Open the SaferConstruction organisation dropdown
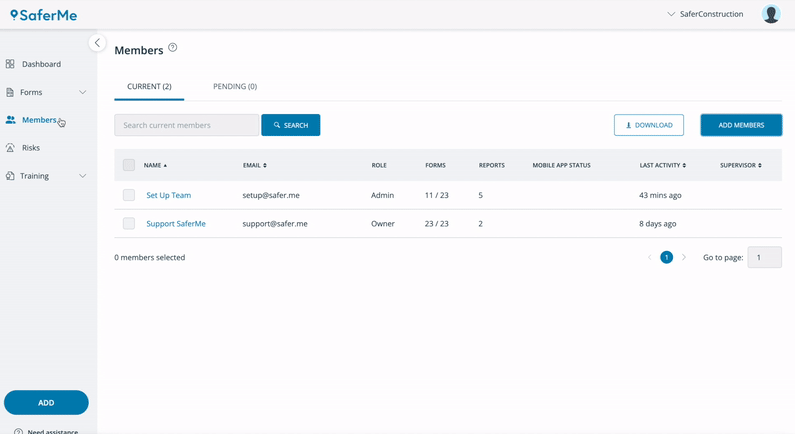The image size is (795, 434). click(705, 14)
